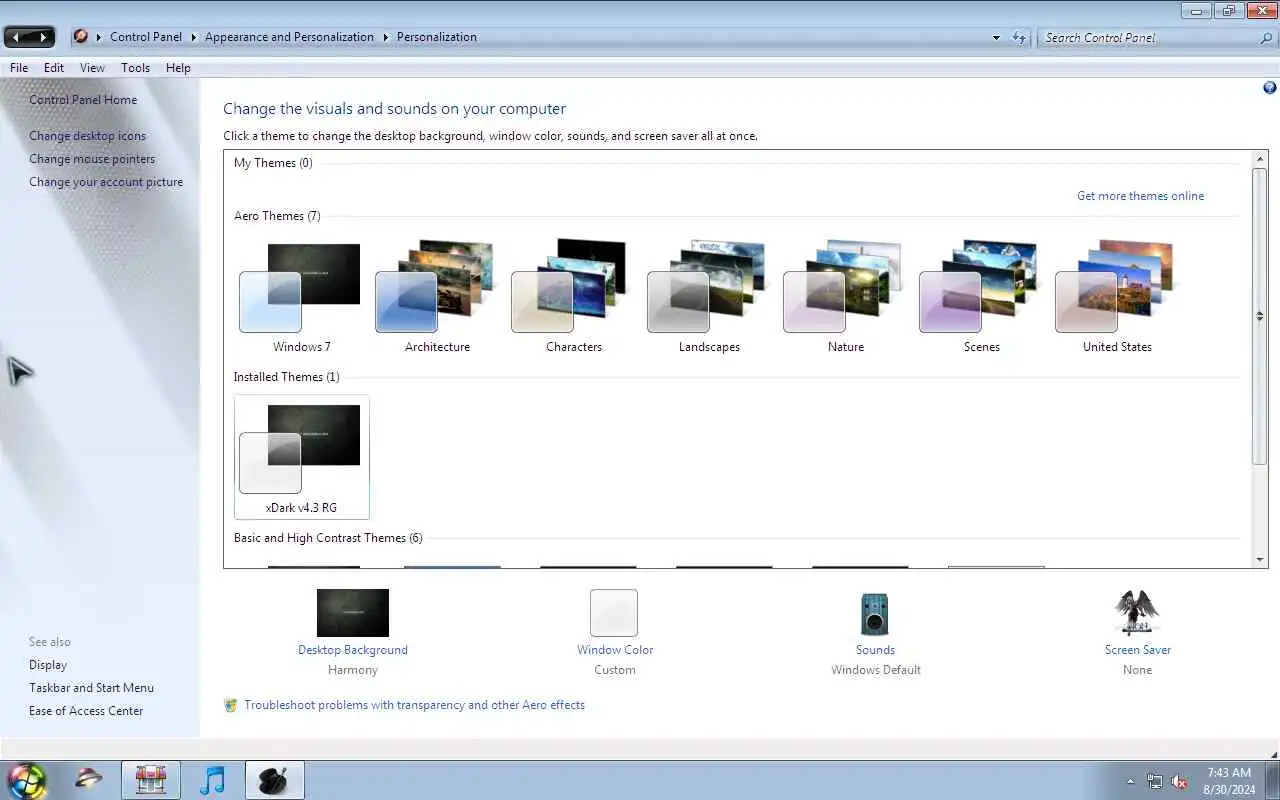1280x800 pixels.
Task: Open Change your account picture
Action: point(106,182)
